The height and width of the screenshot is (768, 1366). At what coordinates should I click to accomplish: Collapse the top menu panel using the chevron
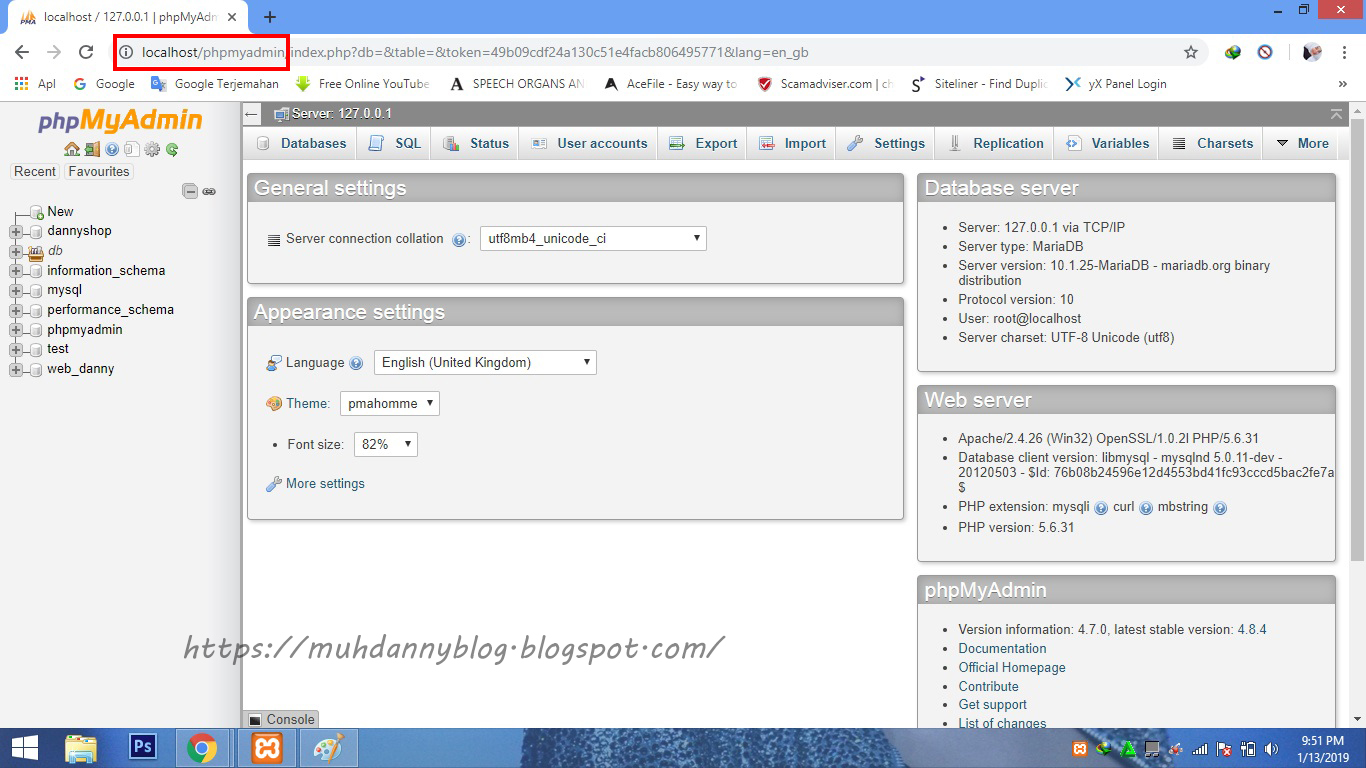pos(1337,114)
